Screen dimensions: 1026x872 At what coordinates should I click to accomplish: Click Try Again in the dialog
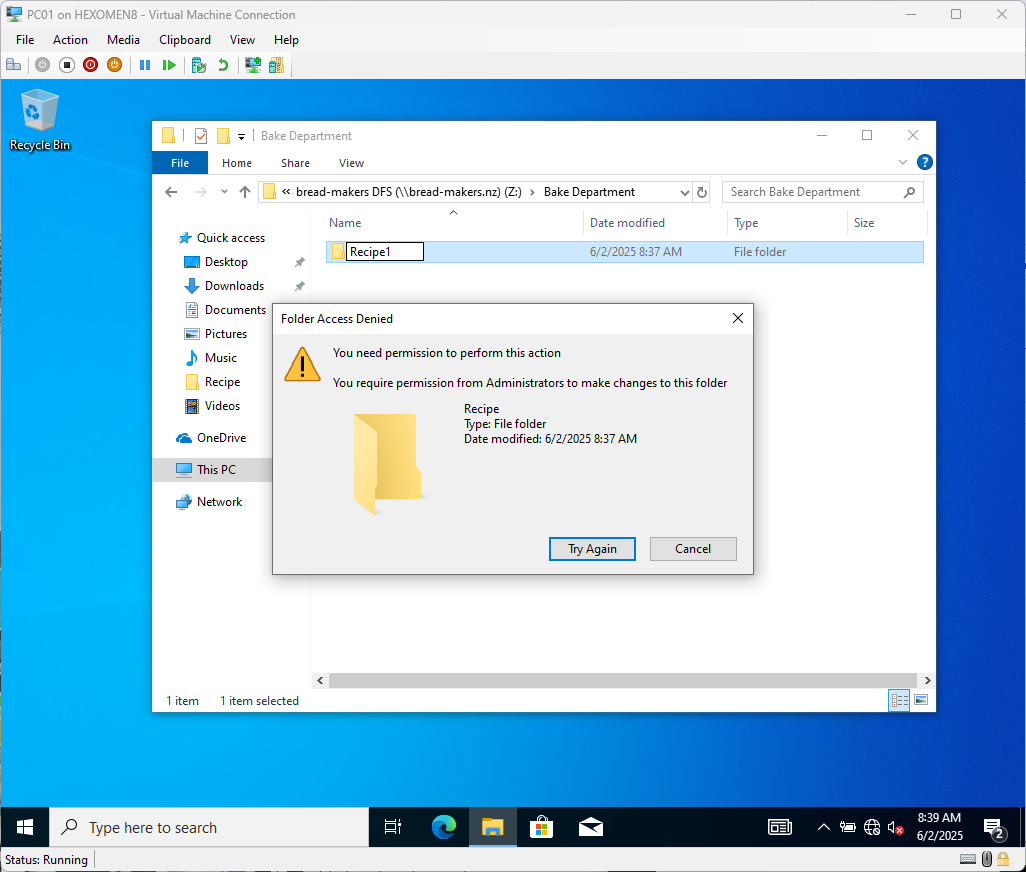(x=592, y=549)
